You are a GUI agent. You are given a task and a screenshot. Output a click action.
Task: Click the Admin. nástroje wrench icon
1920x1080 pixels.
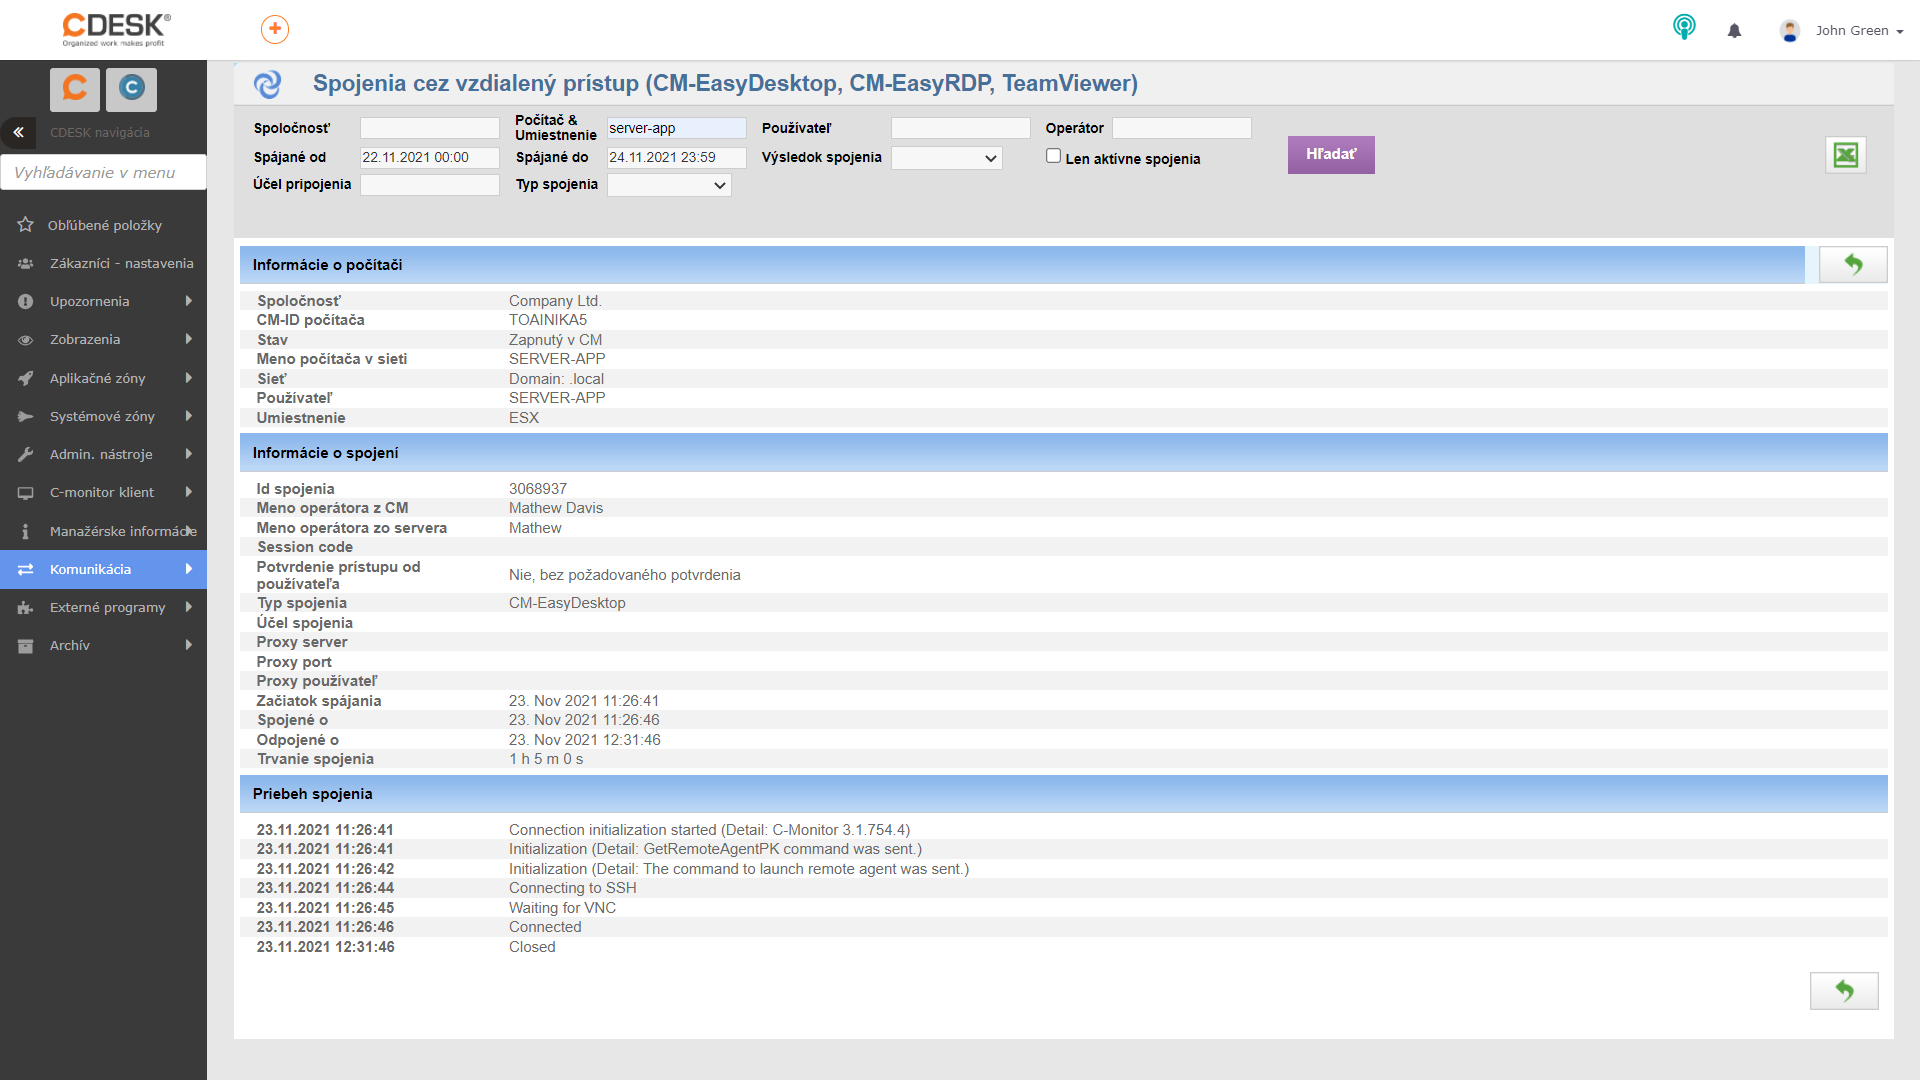tap(25, 454)
